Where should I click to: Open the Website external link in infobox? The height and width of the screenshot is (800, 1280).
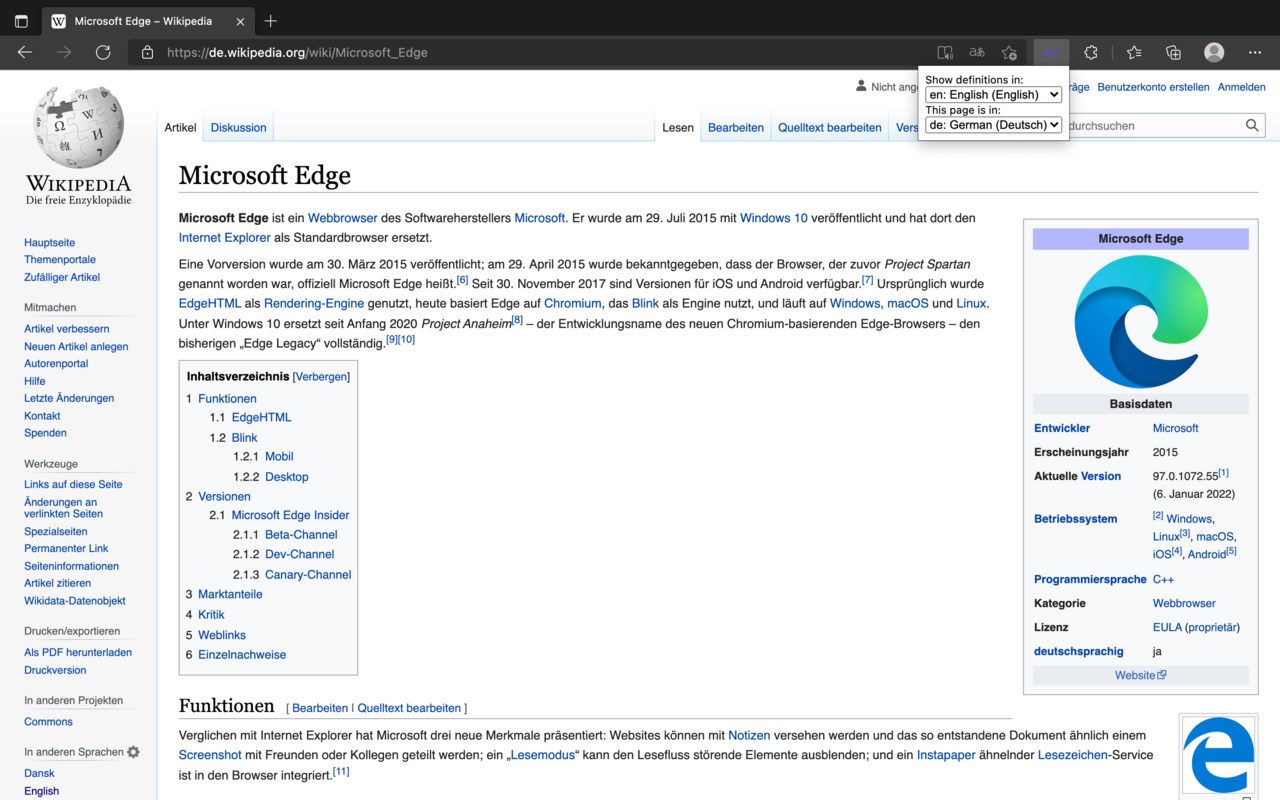point(1141,675)
